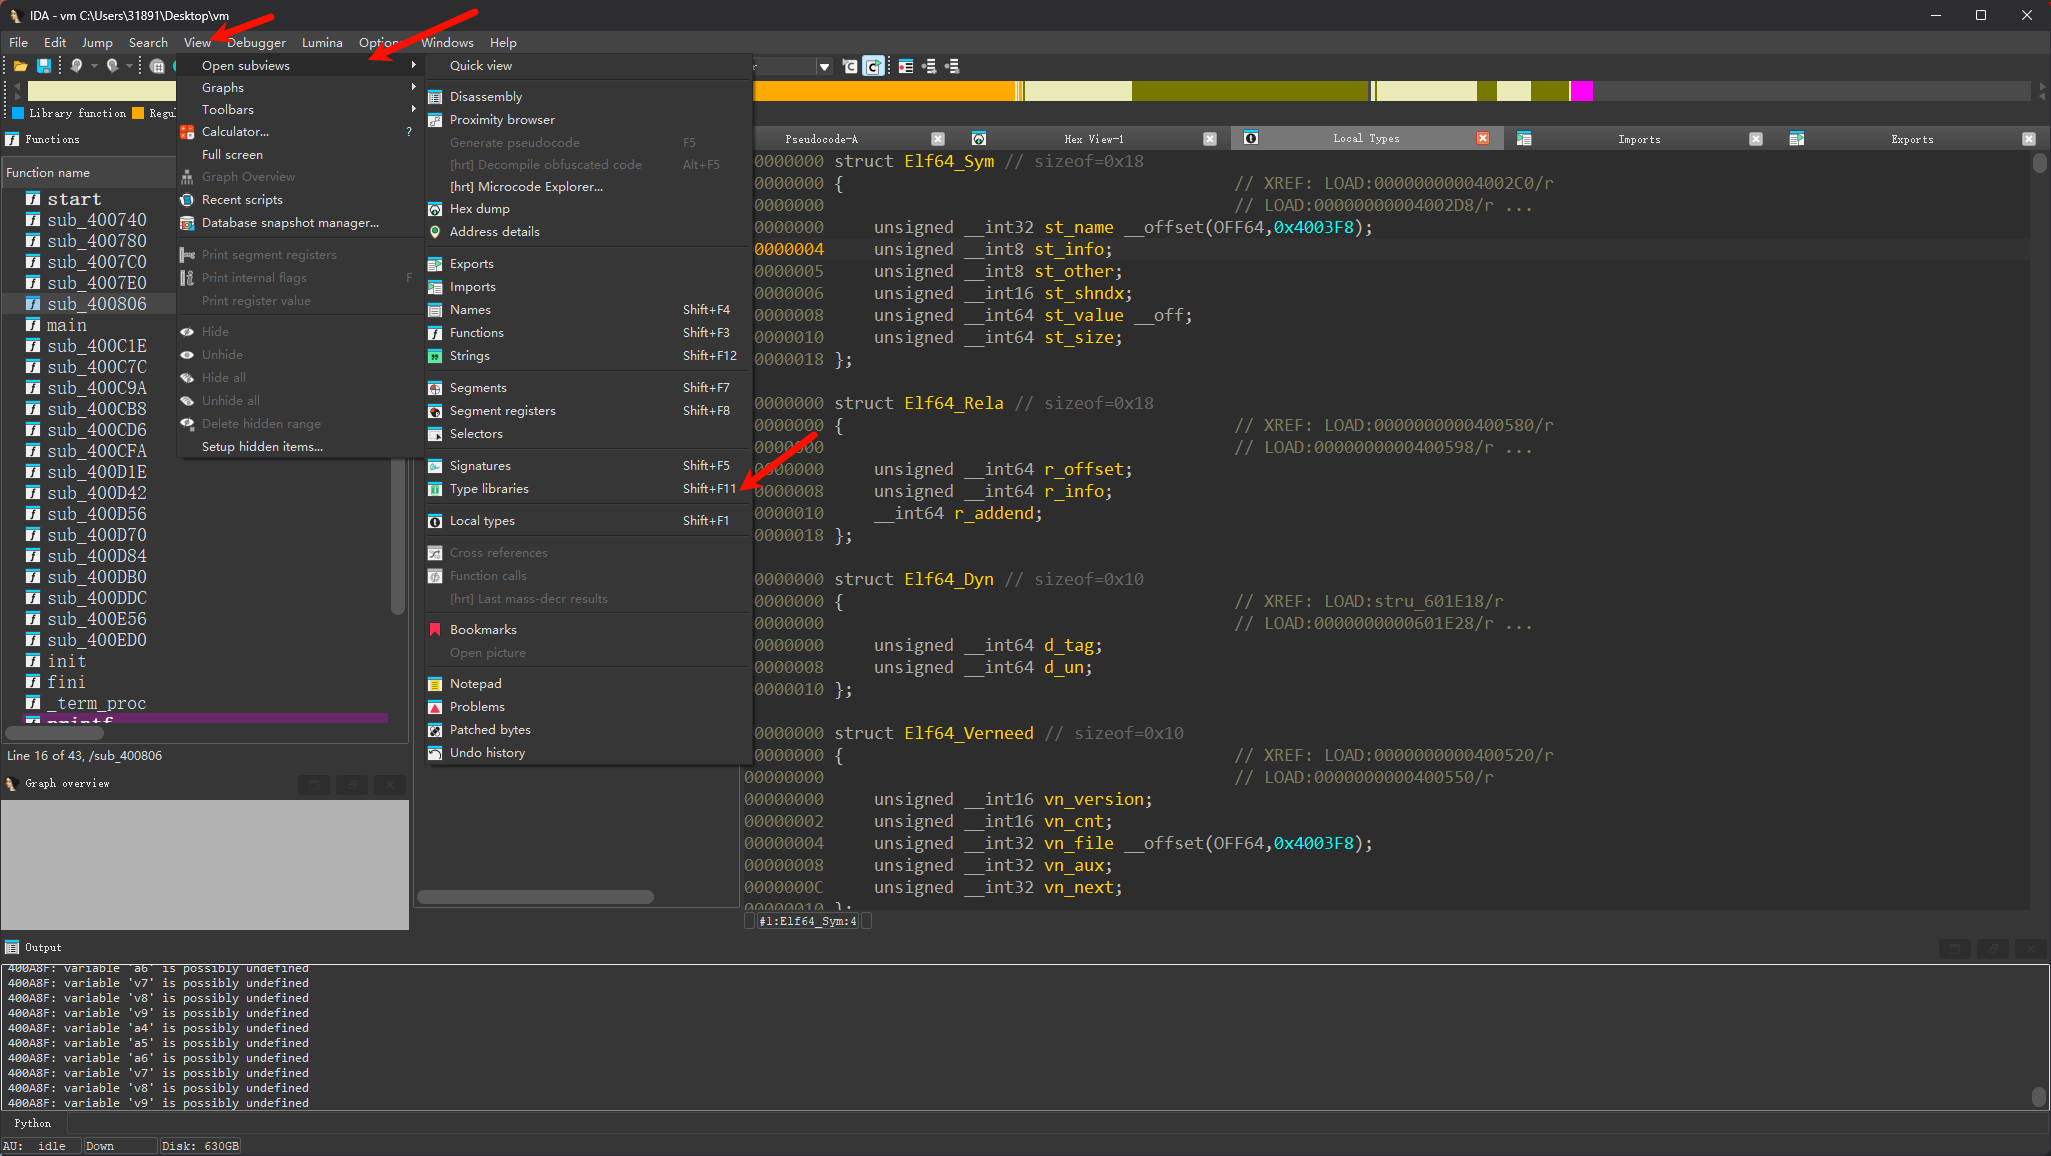
Task: Click the save database disk icon
Action: pyautogui.click(x=44, y=66)
